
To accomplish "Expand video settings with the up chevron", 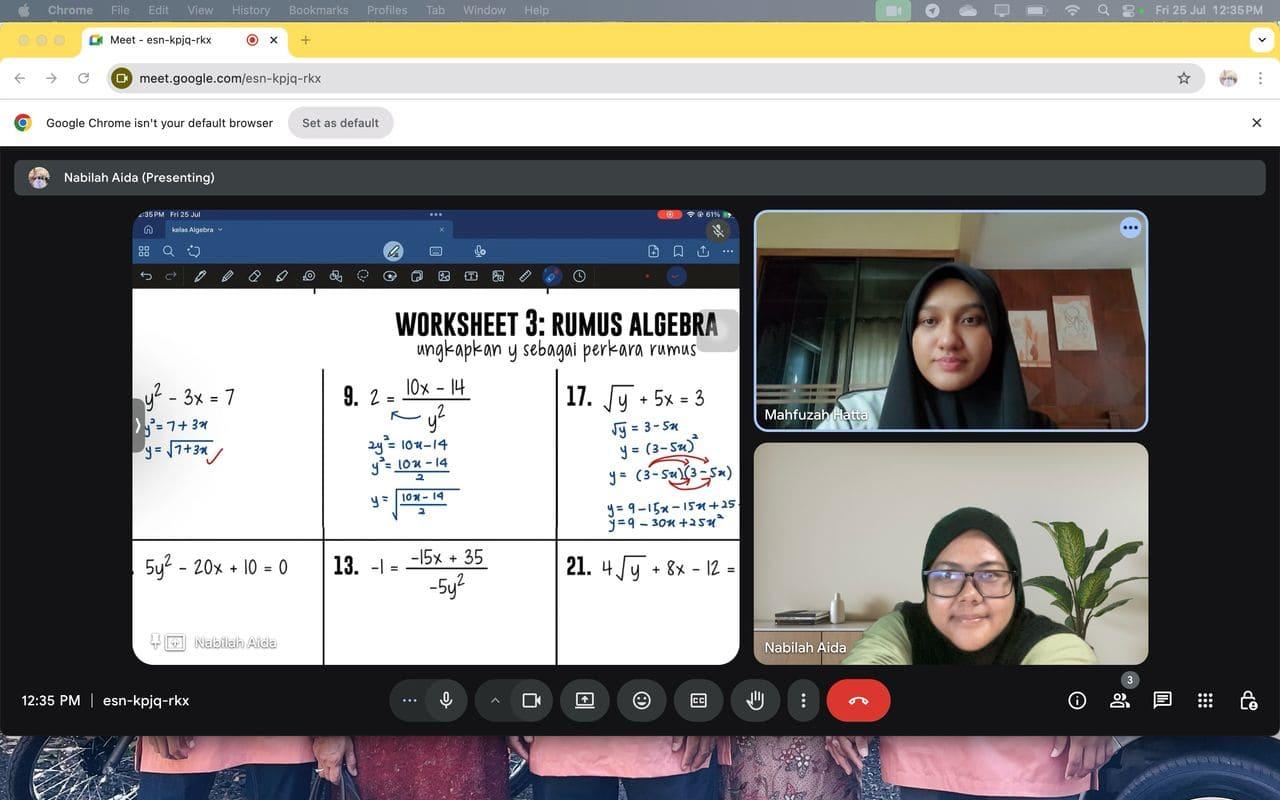I will [x=494, y=701].
